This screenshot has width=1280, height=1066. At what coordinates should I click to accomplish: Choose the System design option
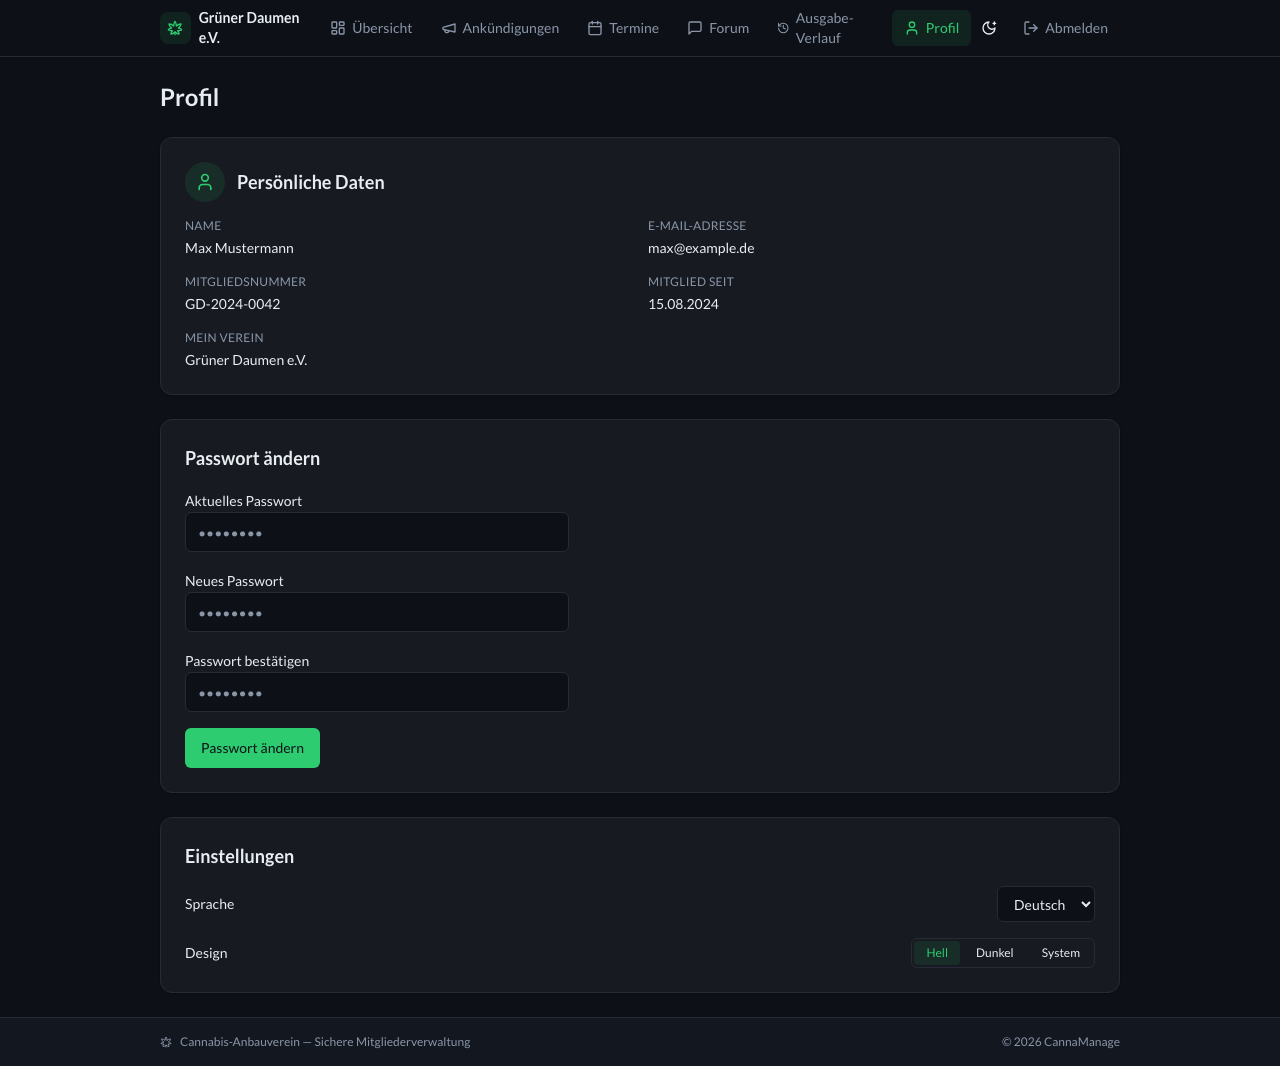pos(1060,953)
